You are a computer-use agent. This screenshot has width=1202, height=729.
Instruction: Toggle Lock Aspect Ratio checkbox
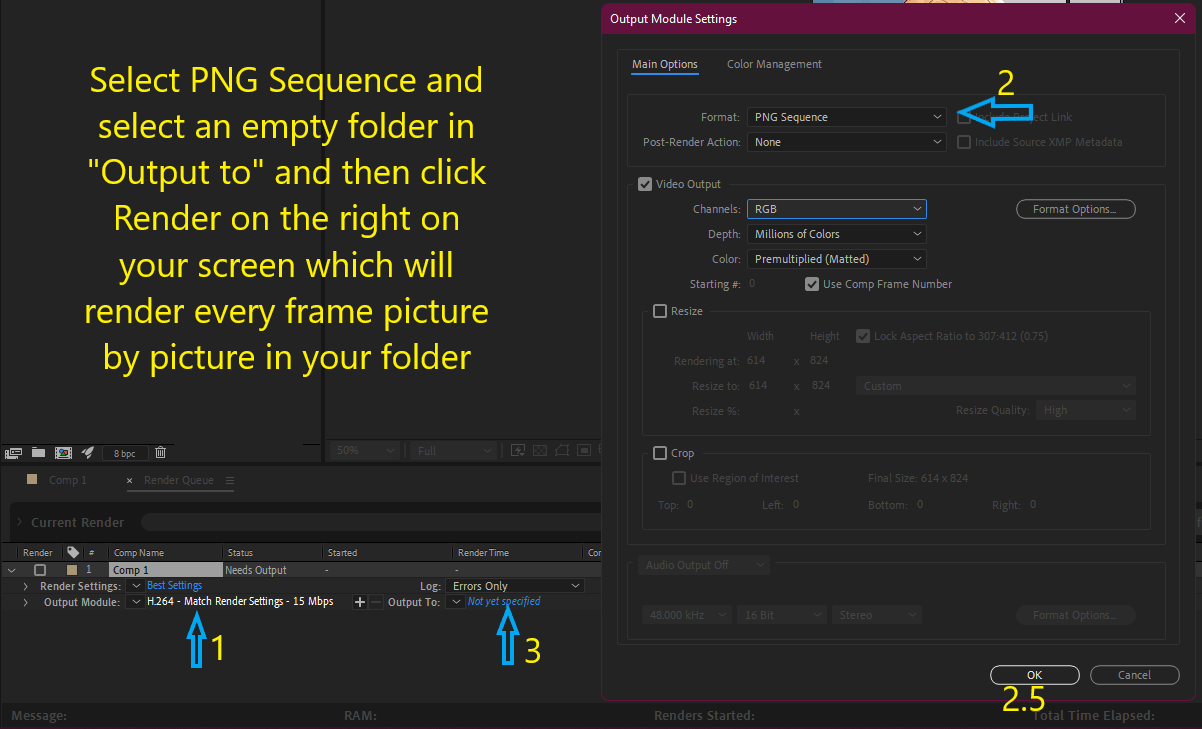click(x=863, y=336)
